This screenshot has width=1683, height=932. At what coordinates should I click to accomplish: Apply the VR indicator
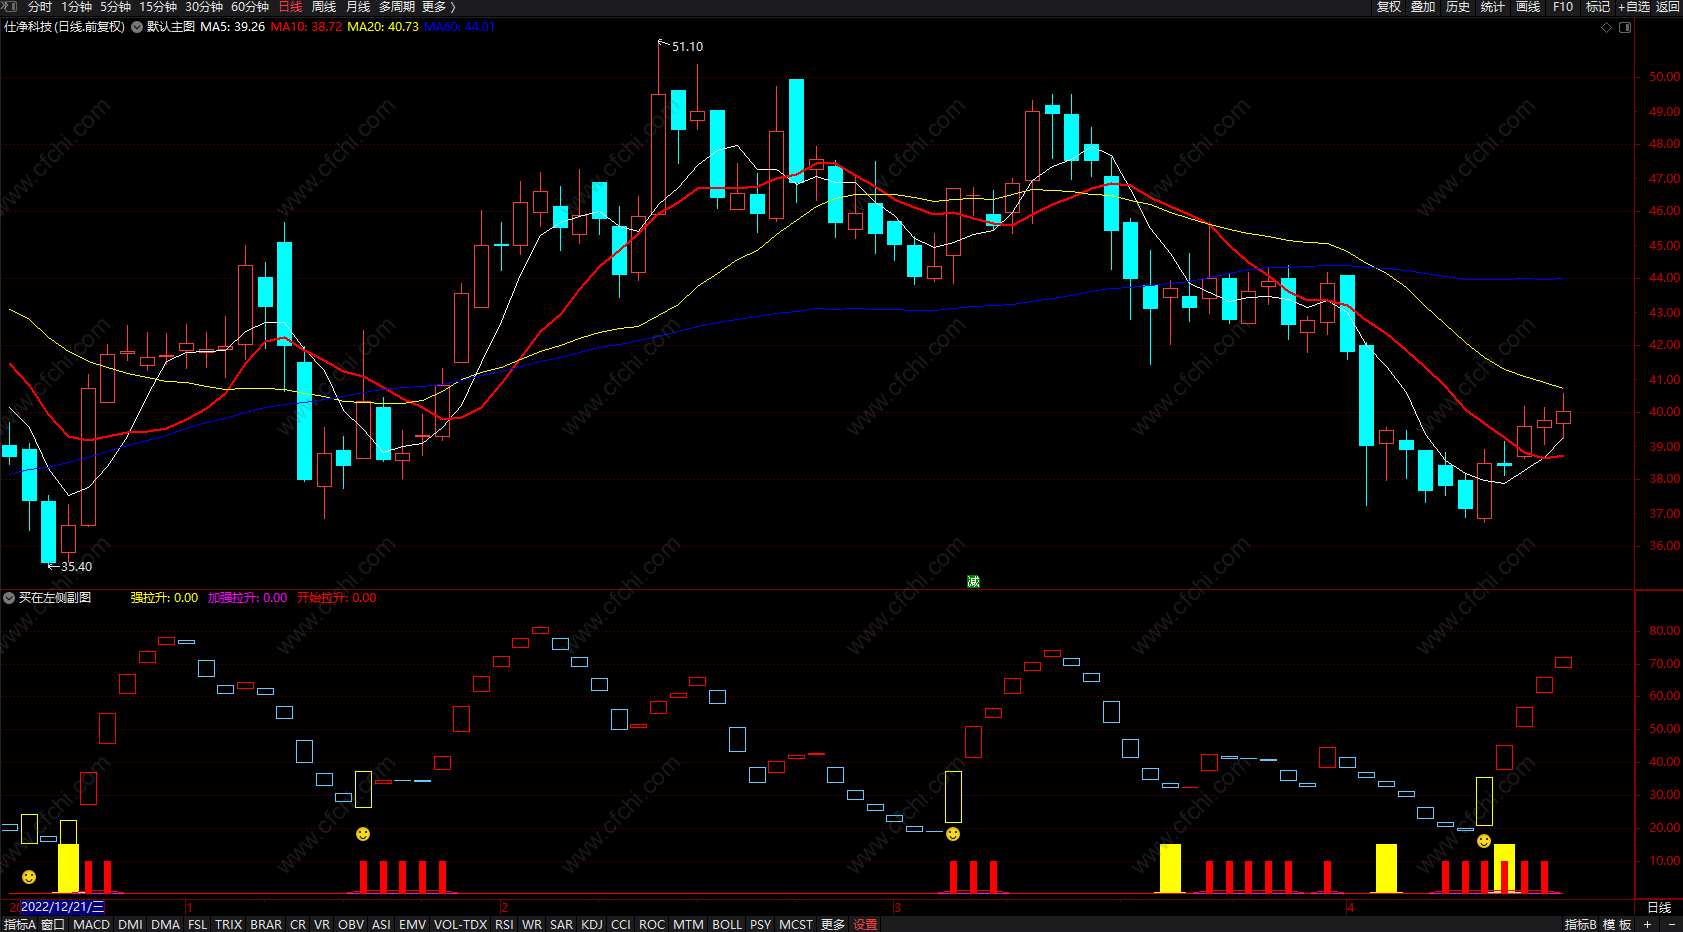[x=322, y=925]
